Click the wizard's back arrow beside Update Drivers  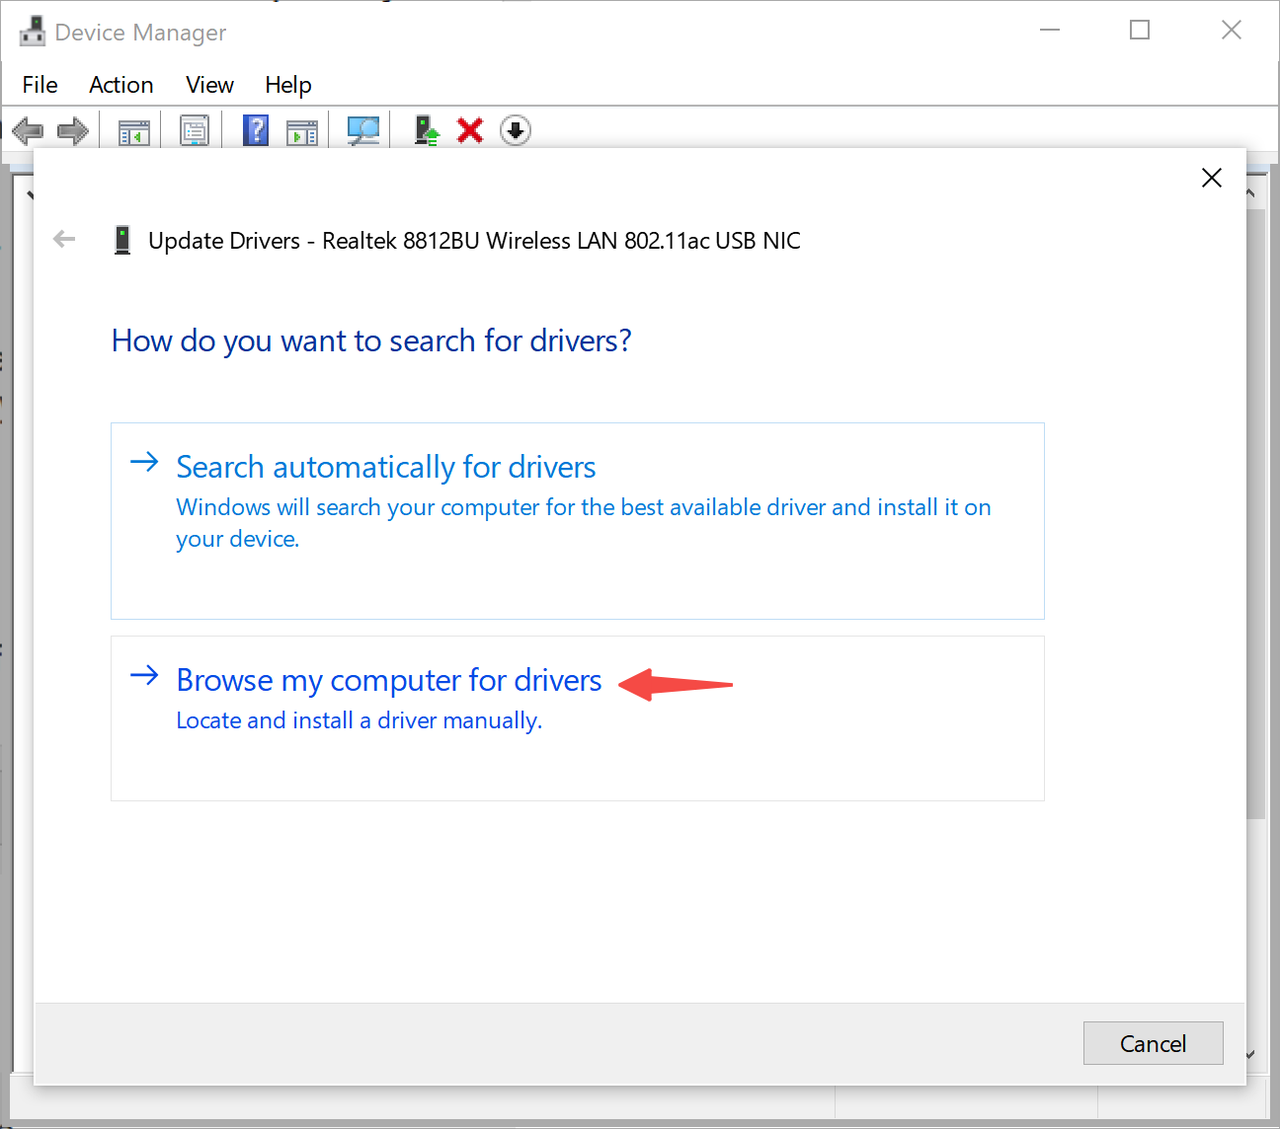[64, 239]
